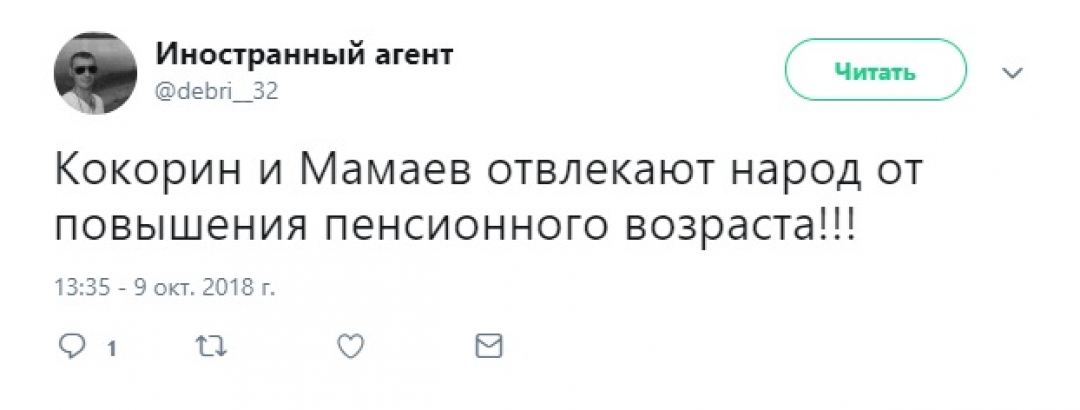
Task: Follow the user with the Читать button
Action: click(x=875, y=72)
